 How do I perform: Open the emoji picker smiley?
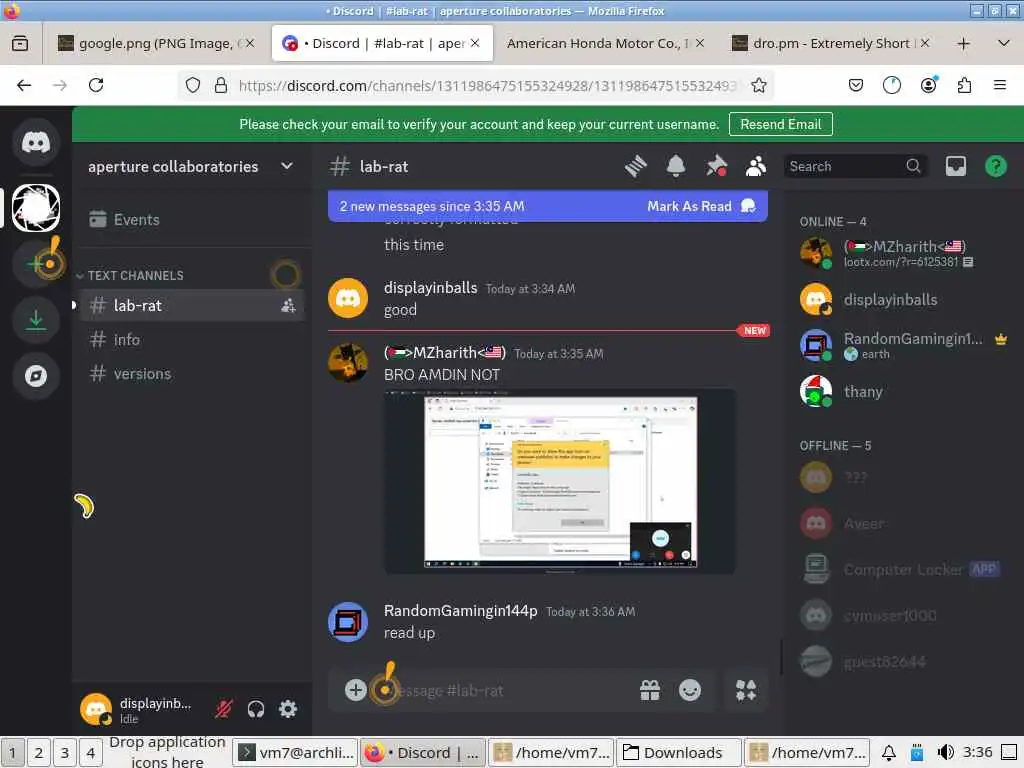[690, 690]
